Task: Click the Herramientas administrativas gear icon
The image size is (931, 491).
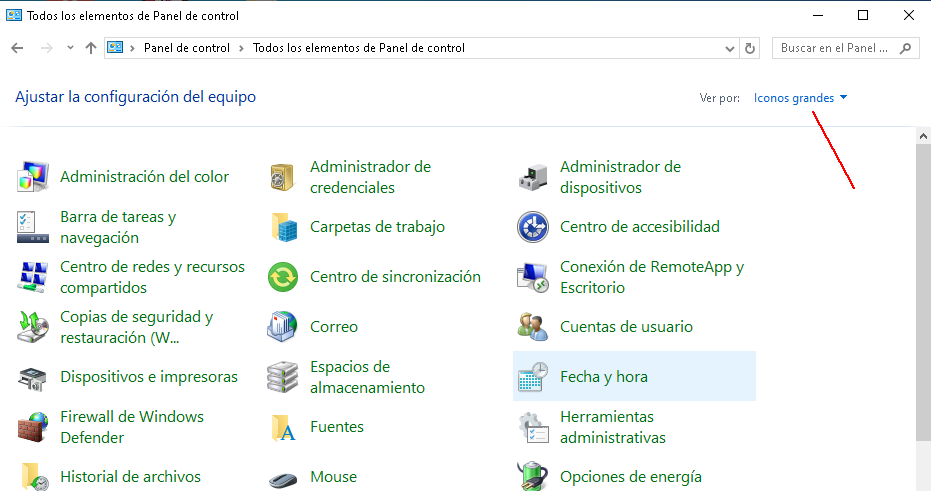Action: (533, 426)
